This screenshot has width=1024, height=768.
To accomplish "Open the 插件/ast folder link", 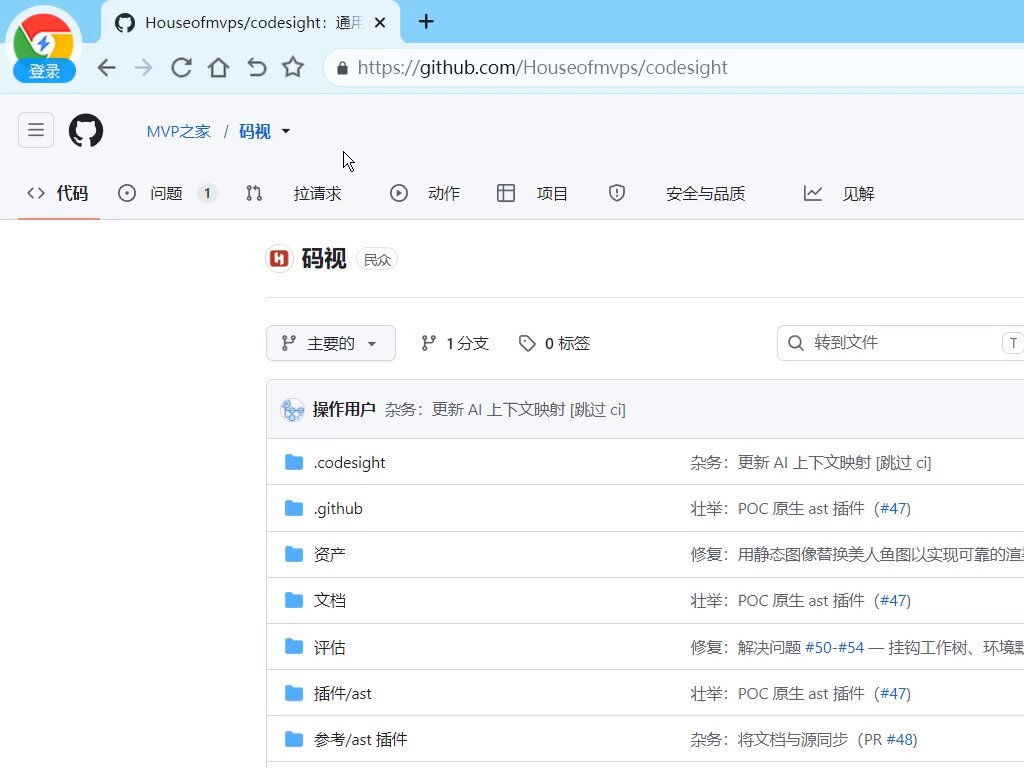I will pyautogui.click(x=342, y=694).
